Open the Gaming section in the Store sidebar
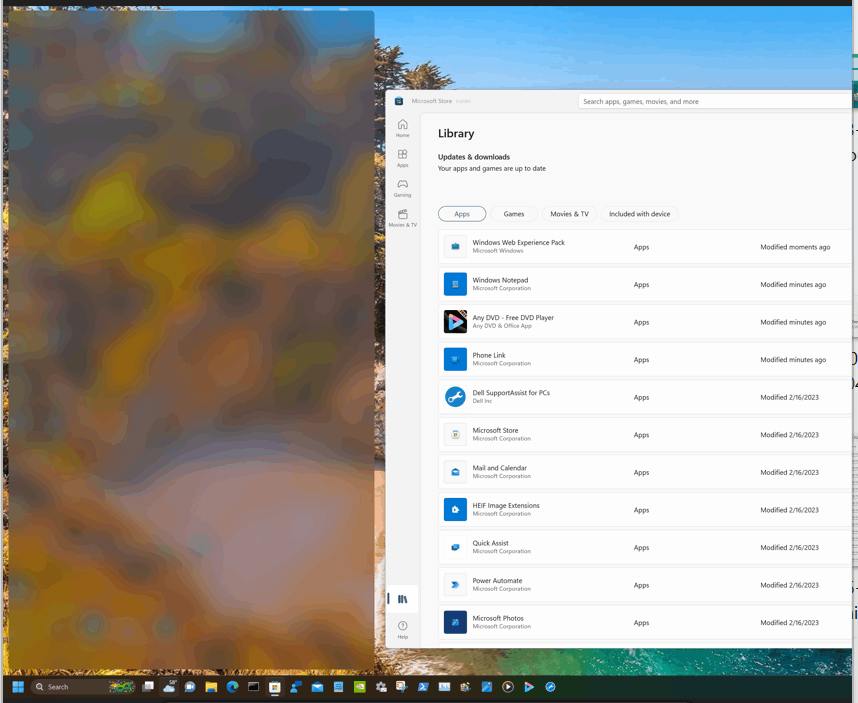 coord(402,188)
